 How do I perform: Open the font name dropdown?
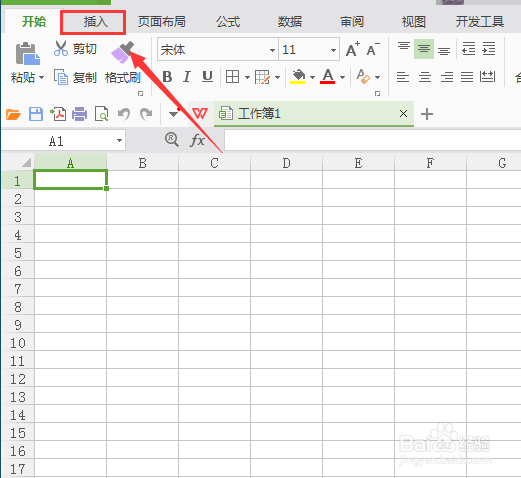272,50
